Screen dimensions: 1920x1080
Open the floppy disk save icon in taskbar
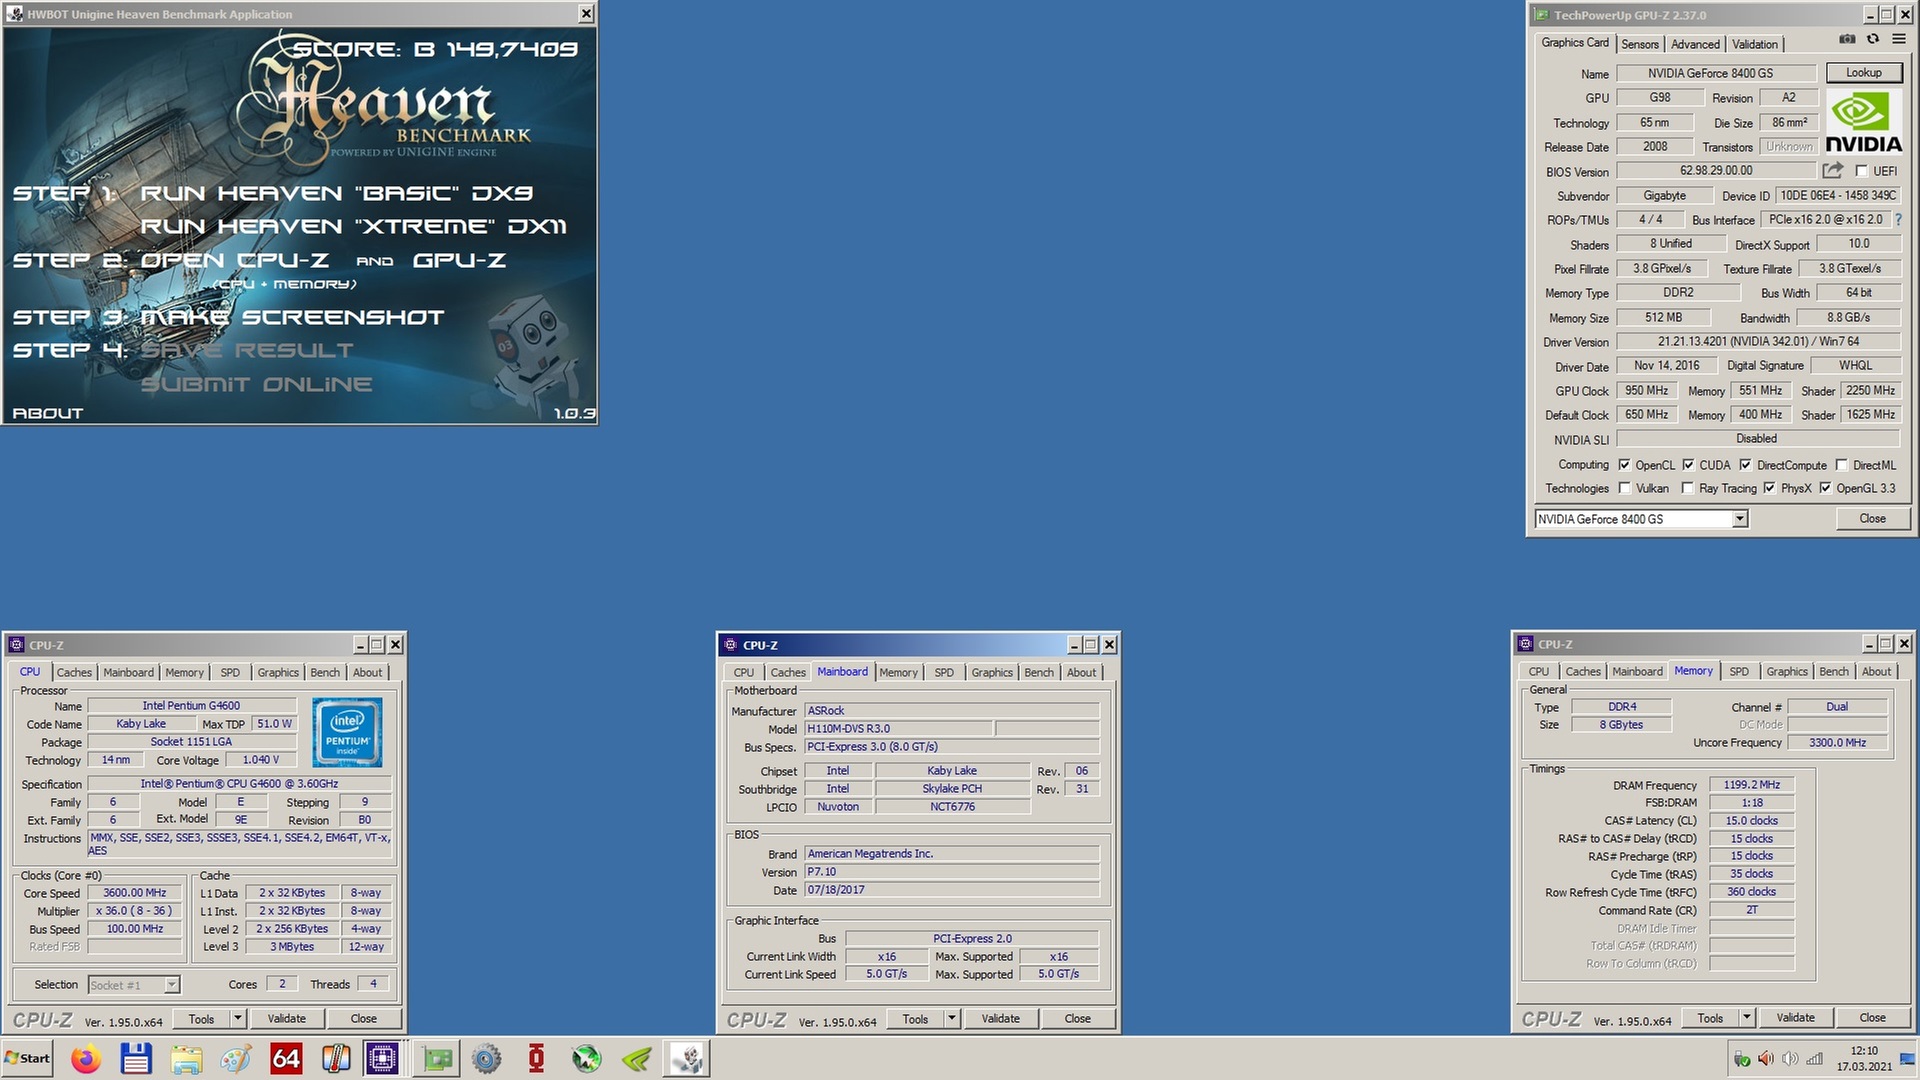(x=136, y=1058)
